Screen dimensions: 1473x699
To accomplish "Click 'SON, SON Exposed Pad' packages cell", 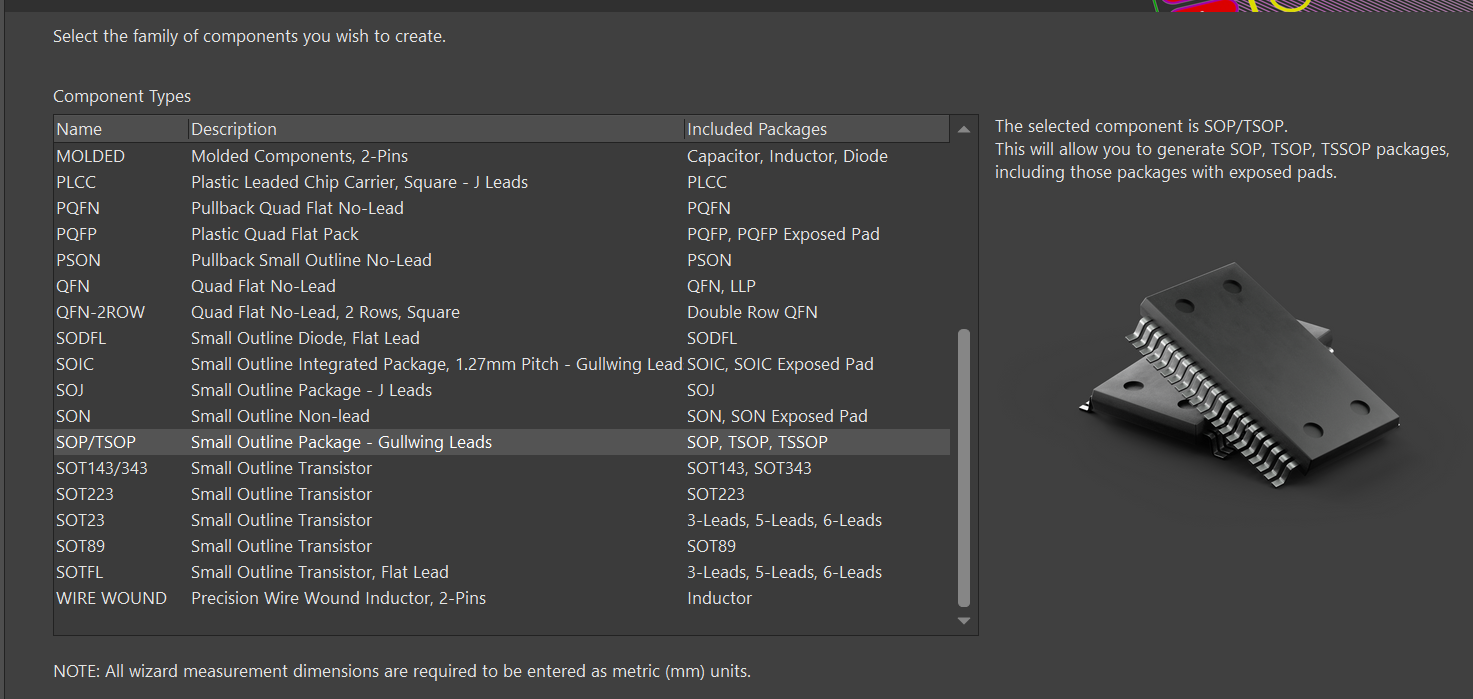I will 777,416.
